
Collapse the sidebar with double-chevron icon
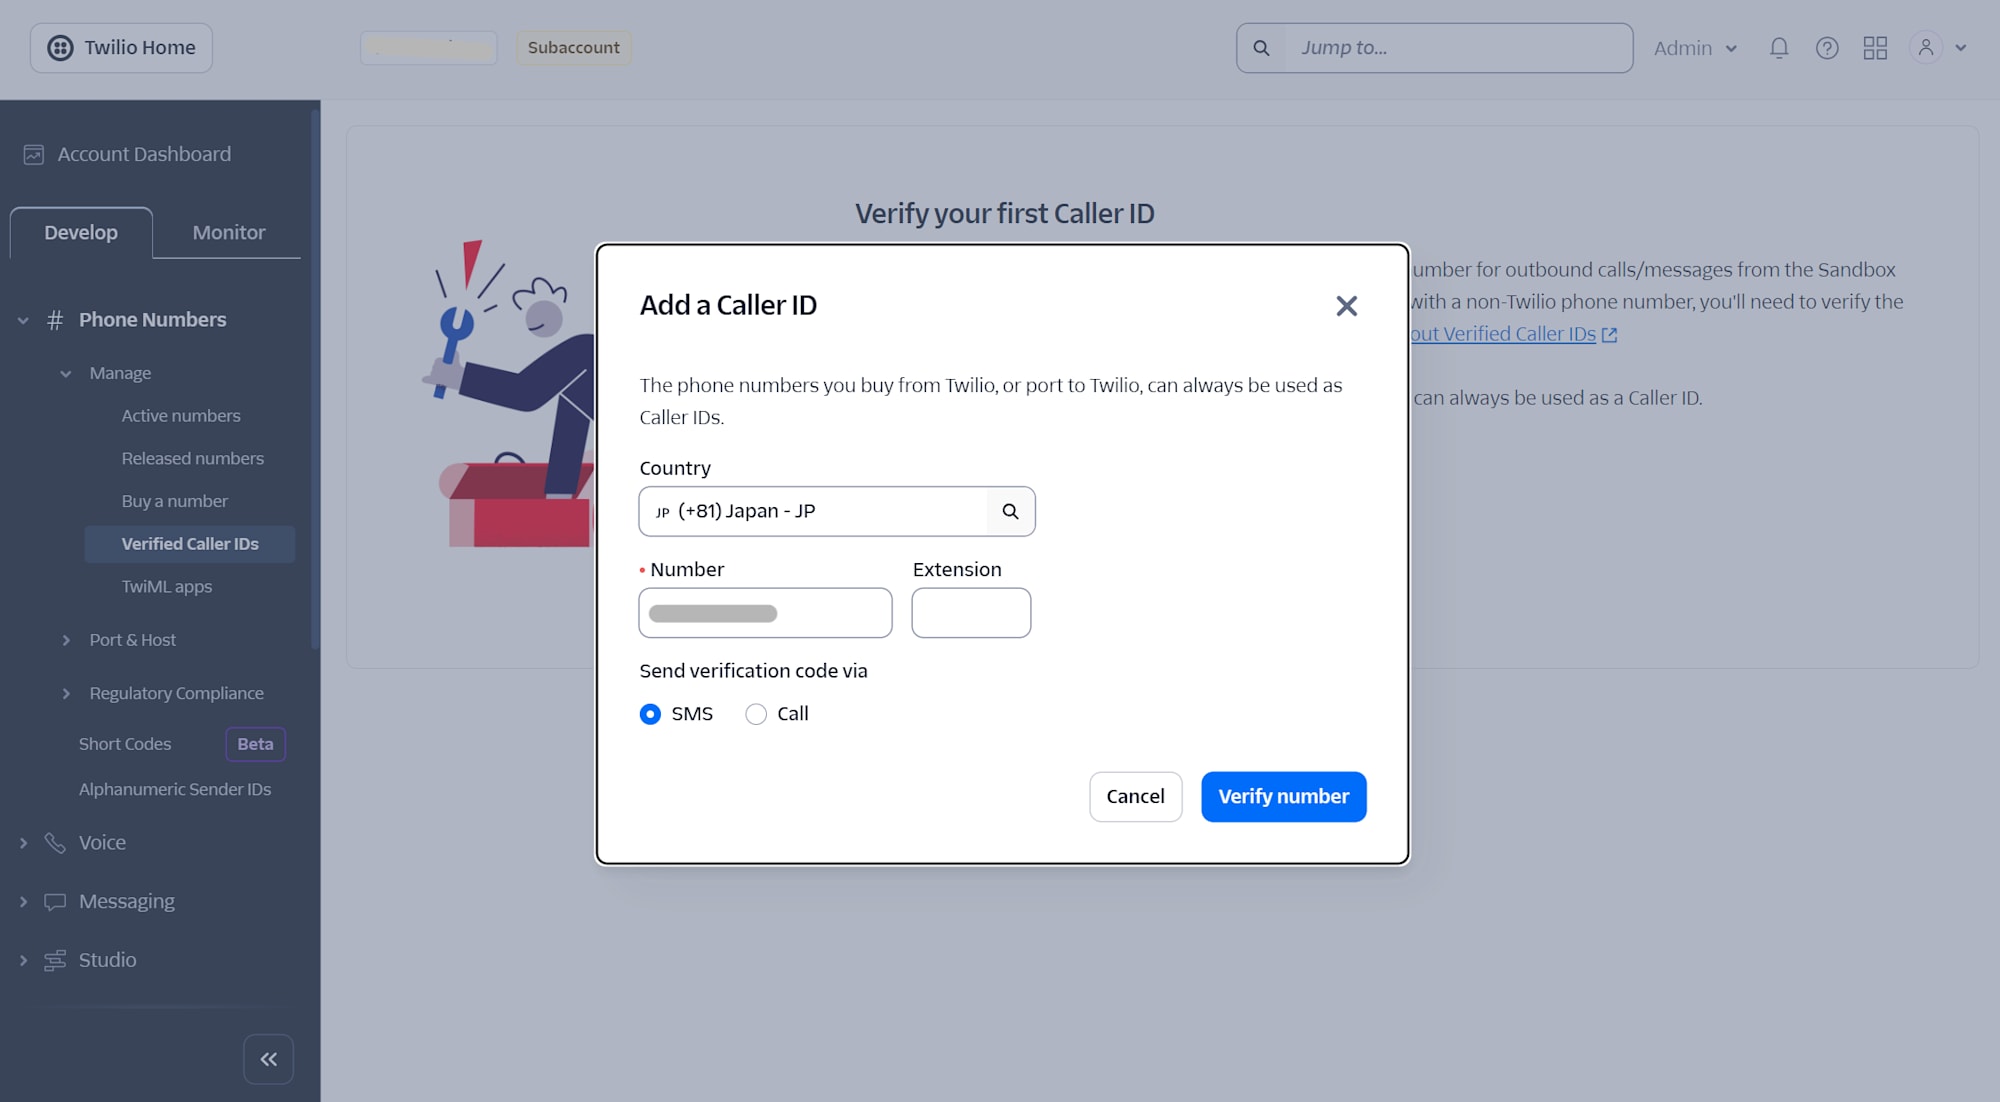[x=268, y=1059]
